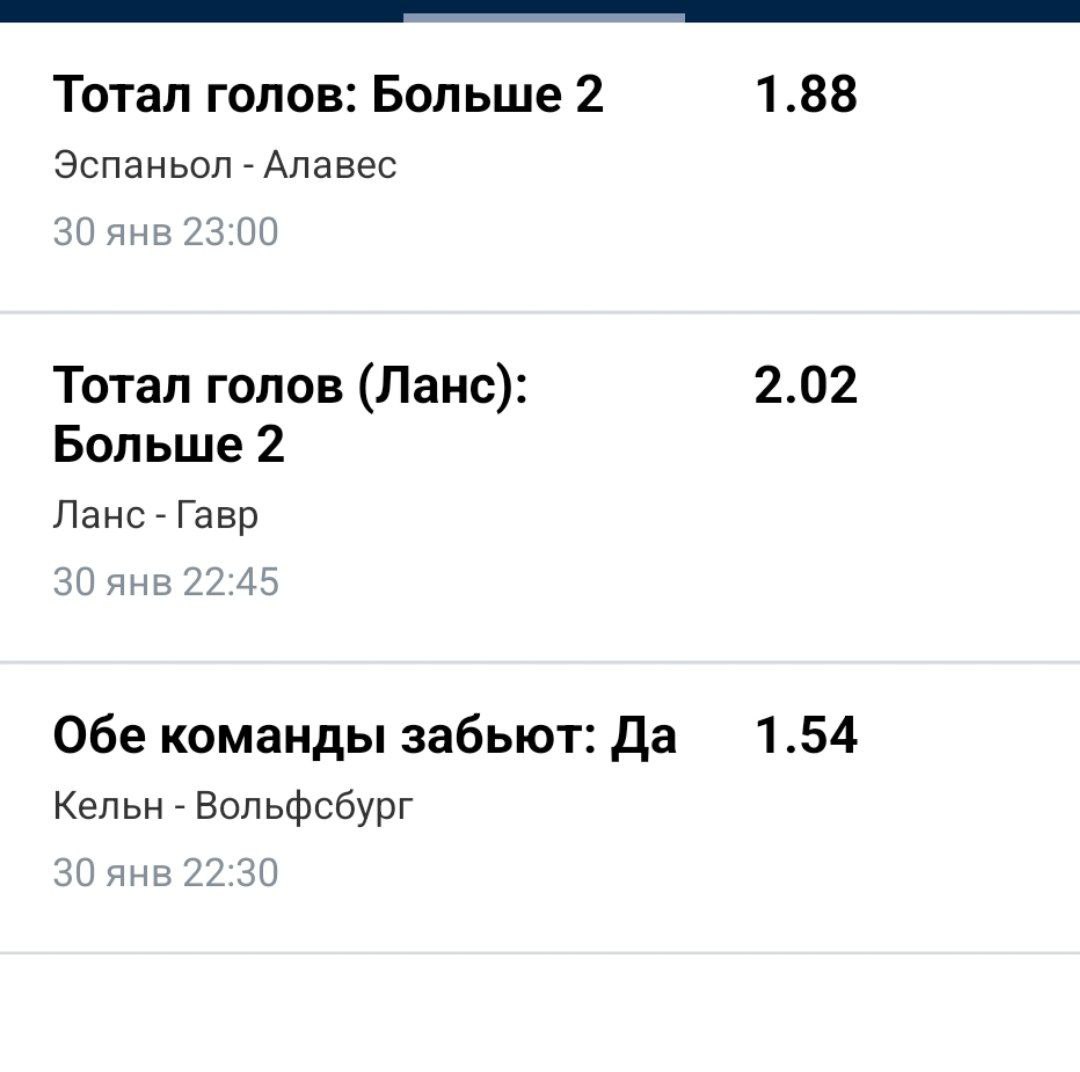This screenshot has height=1072, width=1080.
Task: Open the Эспаньол - Алавес match
Action: tap(225, 164)
